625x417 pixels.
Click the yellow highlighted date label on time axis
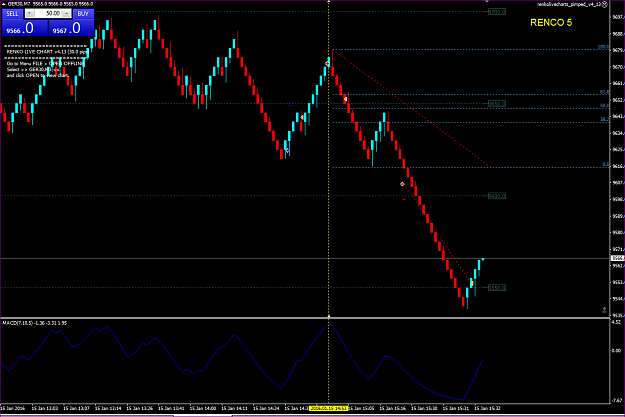pyautogui.click(x=328, y=408)
